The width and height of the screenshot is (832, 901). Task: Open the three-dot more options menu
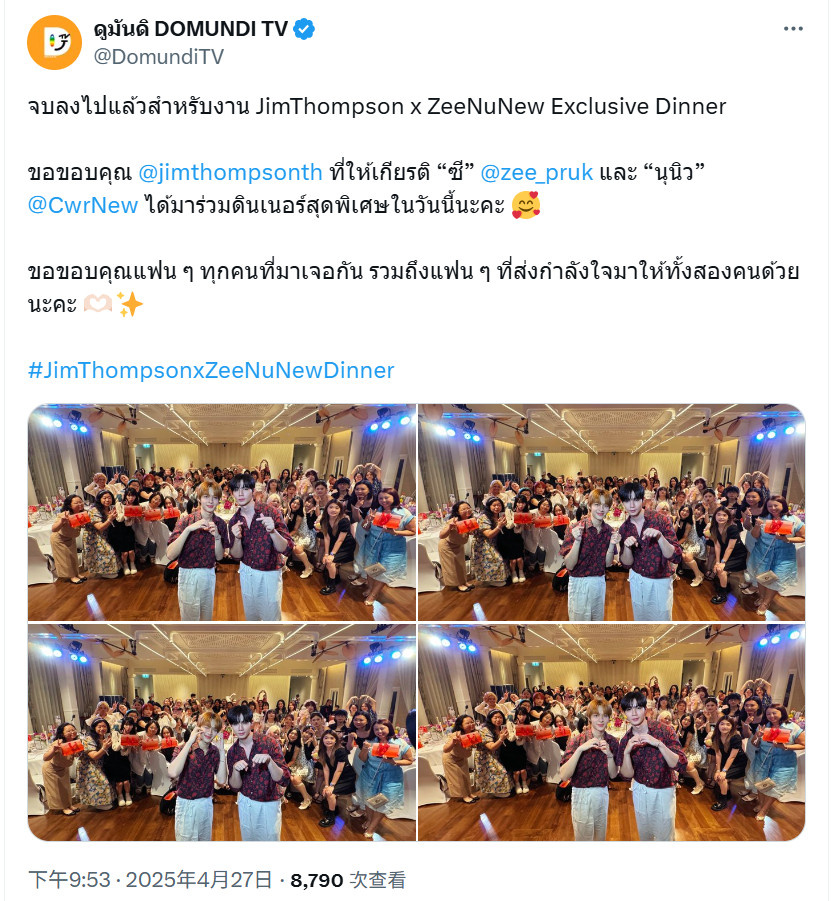click(x=793, y=29)
